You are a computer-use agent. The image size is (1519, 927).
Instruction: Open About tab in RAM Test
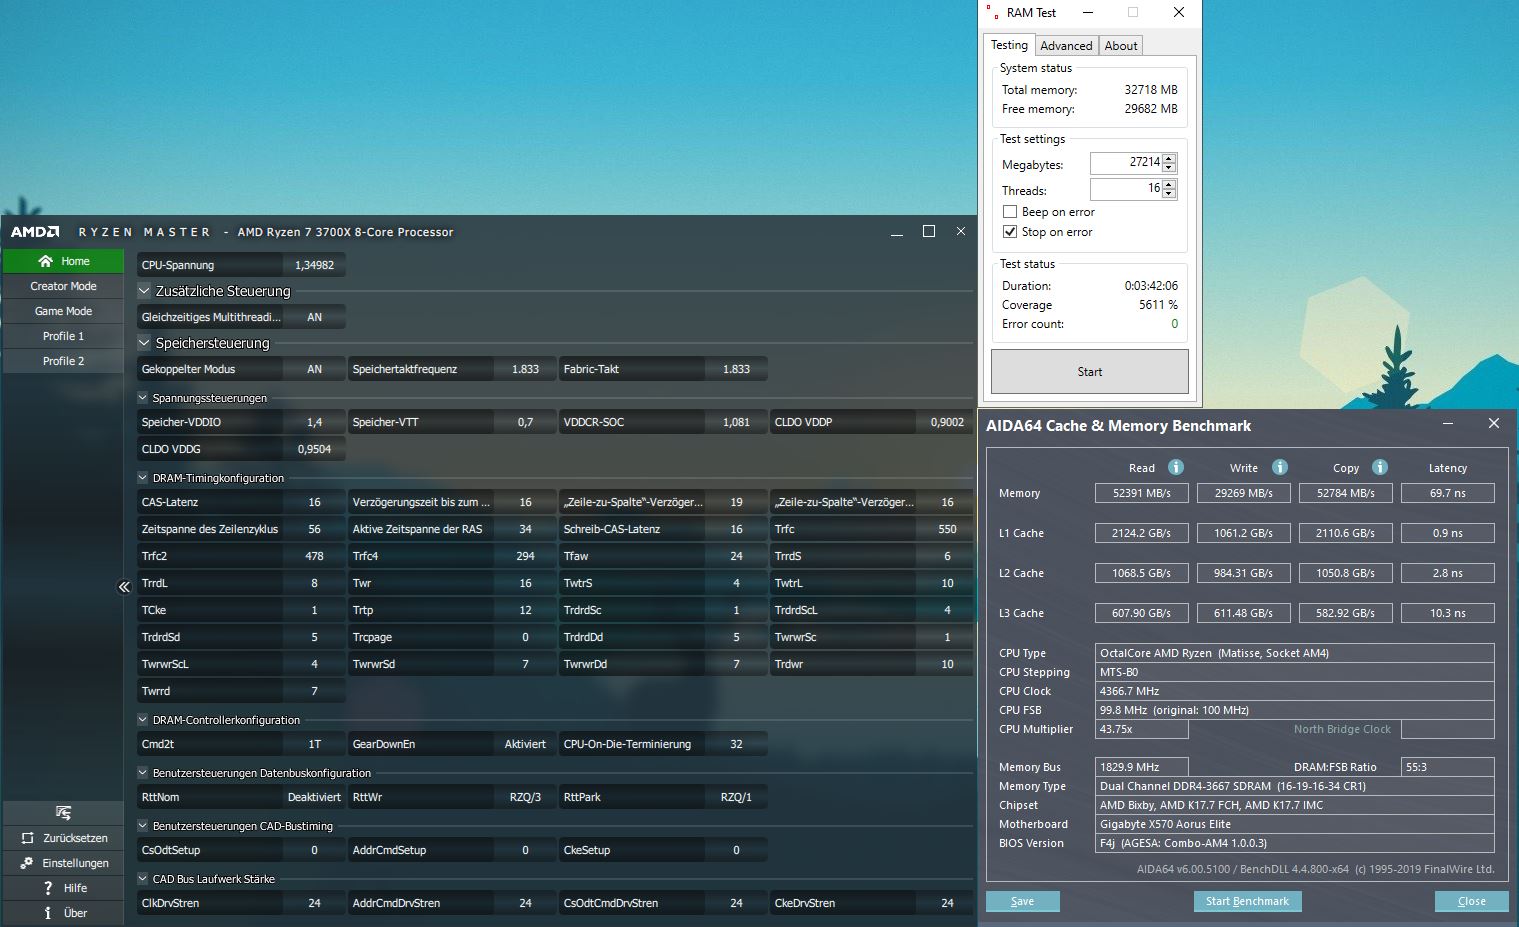tap(1121, 46)
